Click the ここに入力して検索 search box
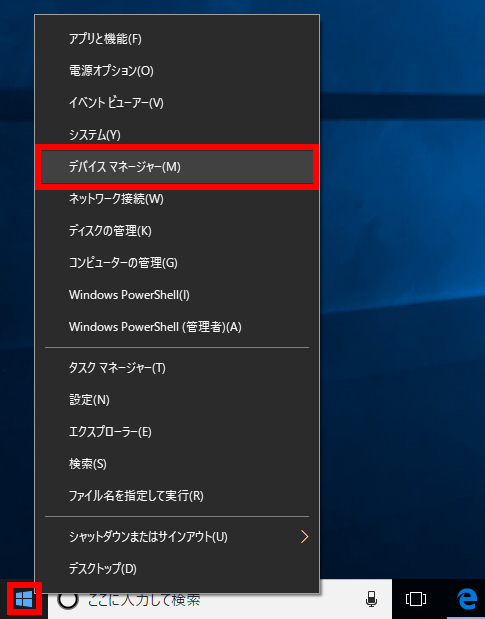The width and height of the screenshot is (485, 619). click(x=219, y=600)
